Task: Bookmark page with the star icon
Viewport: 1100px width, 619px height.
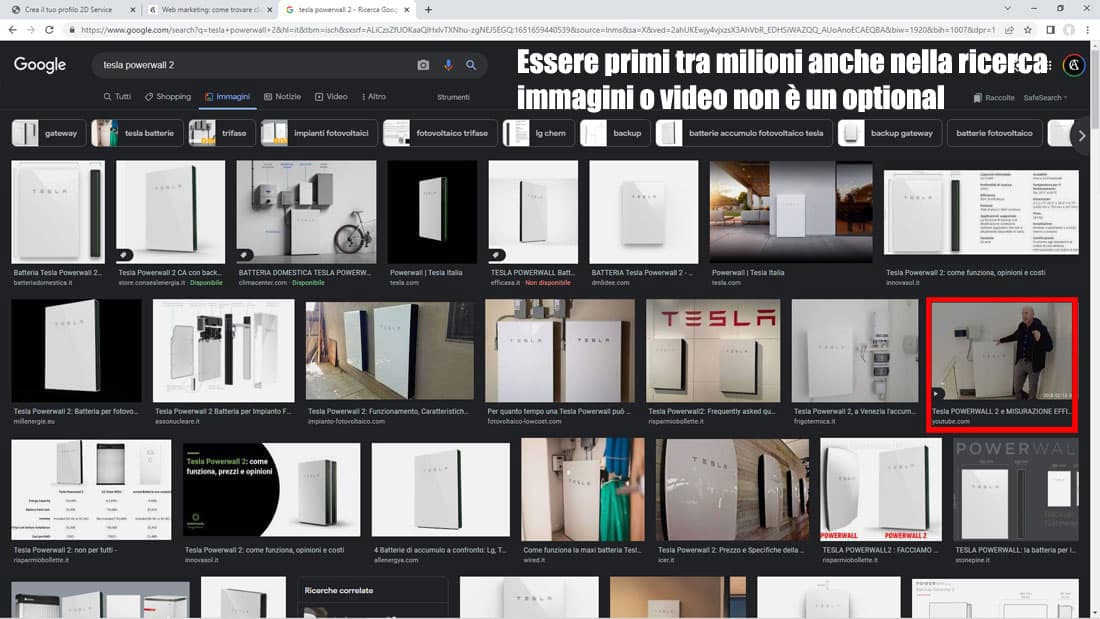Action: 1028,30
